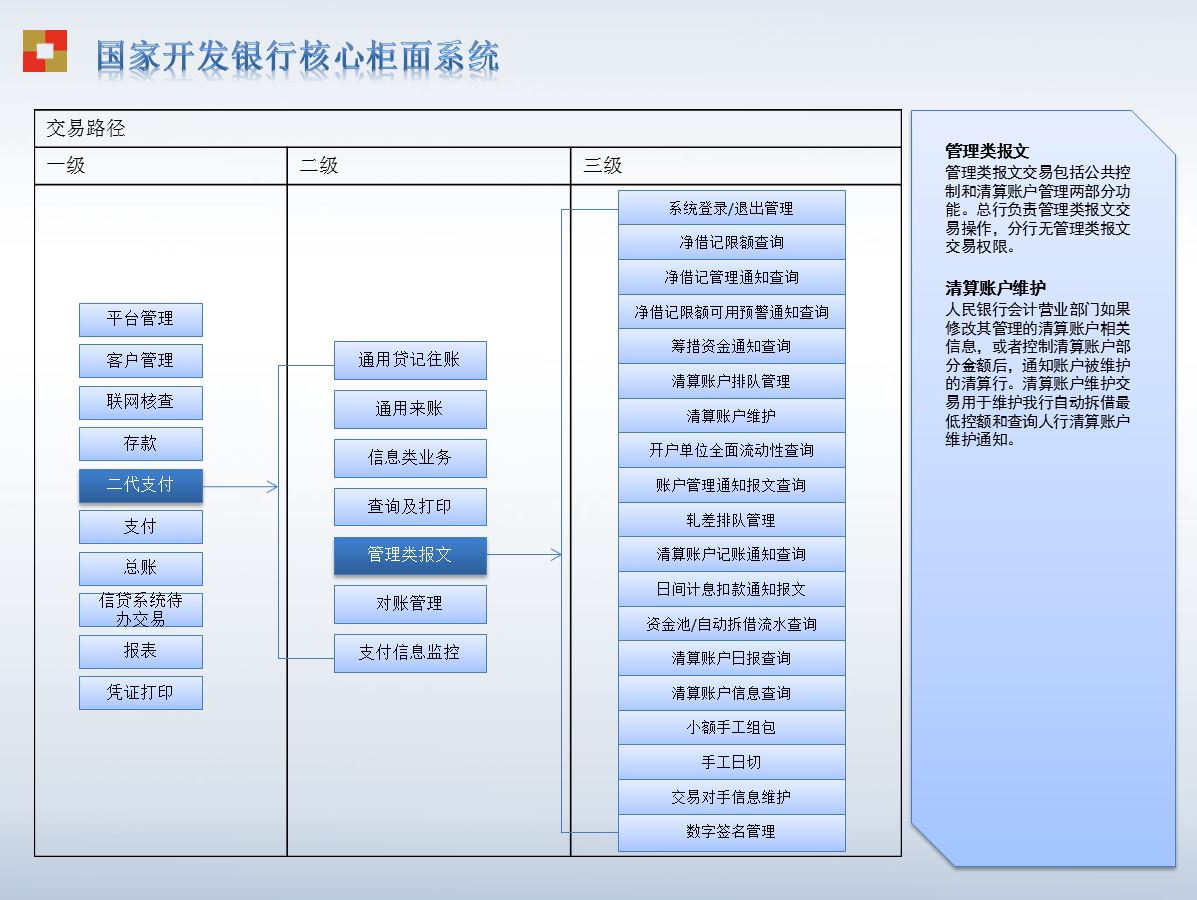Open 查询及打印 item

pos(410,507)
